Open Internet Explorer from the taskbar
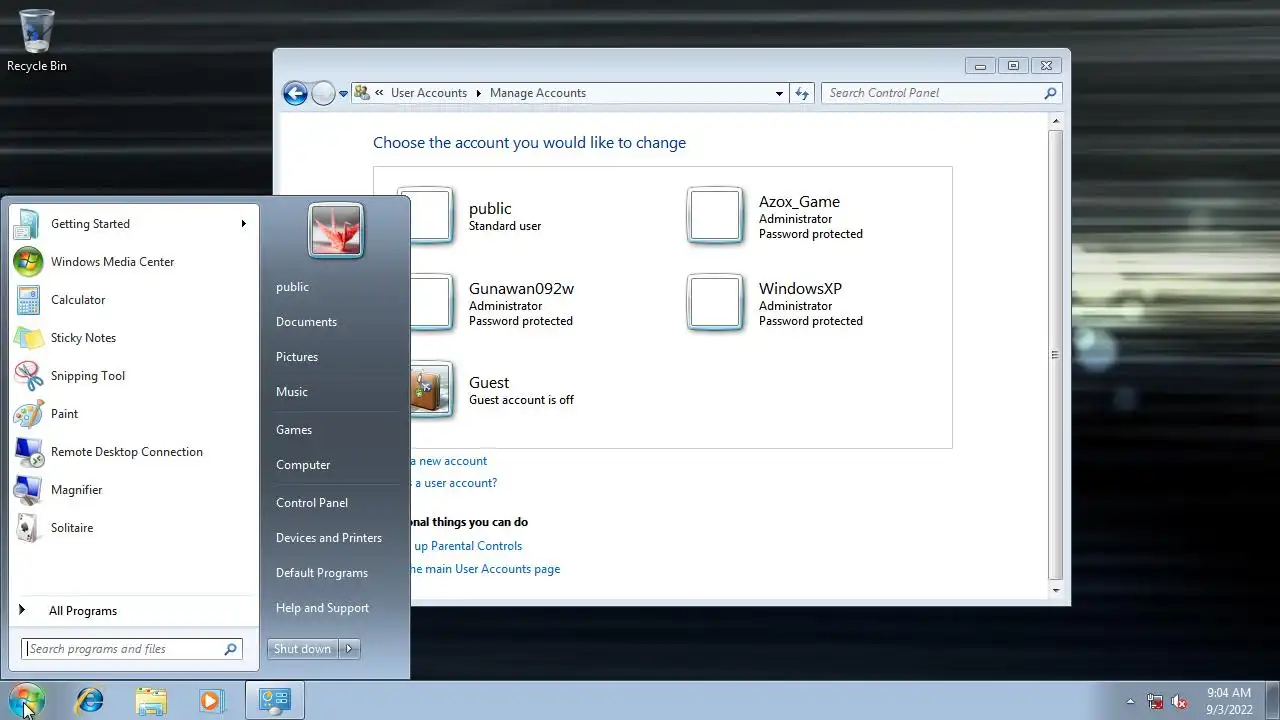Viewport: 1280px width, 720px height. pos(90,700)
